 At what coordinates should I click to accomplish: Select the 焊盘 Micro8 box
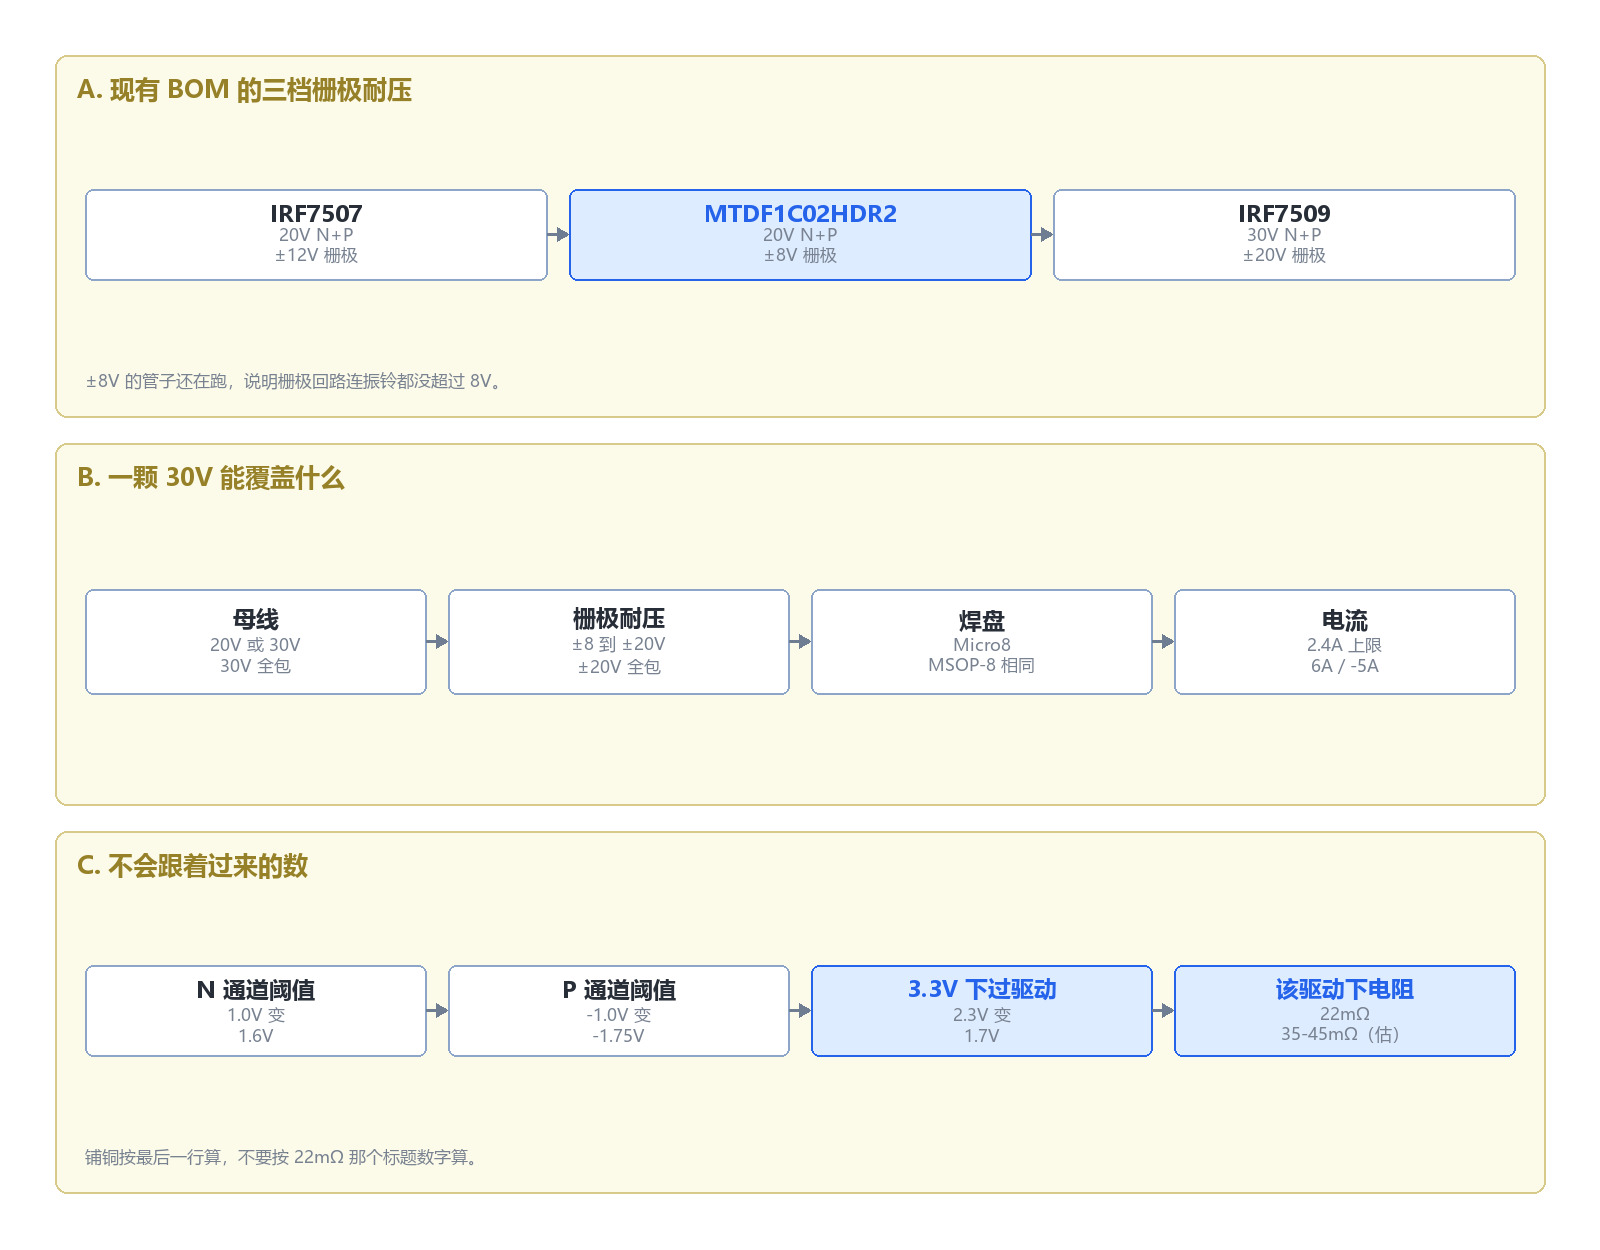[x=982, y=642]
